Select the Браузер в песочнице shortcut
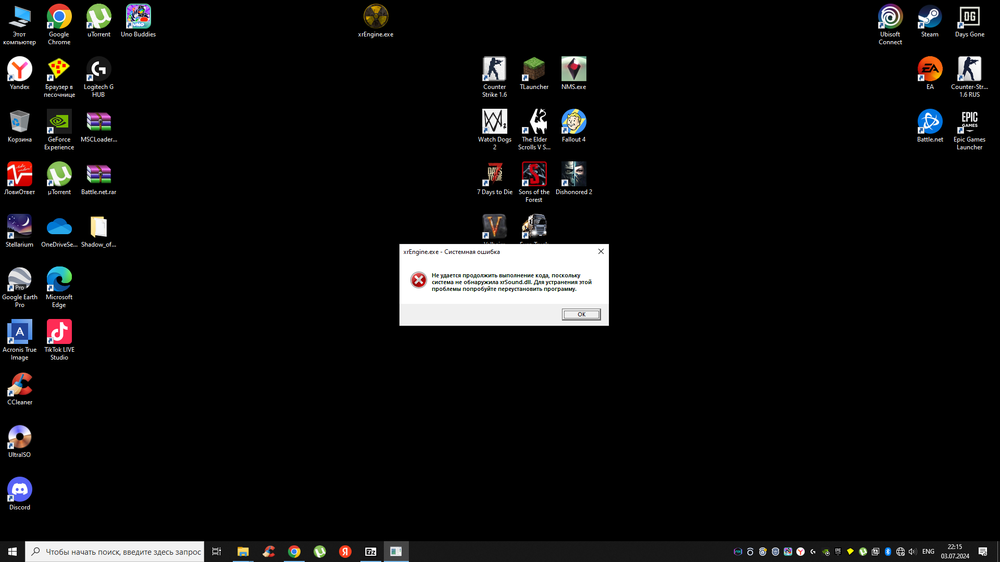Viewport: 1000px width, 562px height. point(59,77)
